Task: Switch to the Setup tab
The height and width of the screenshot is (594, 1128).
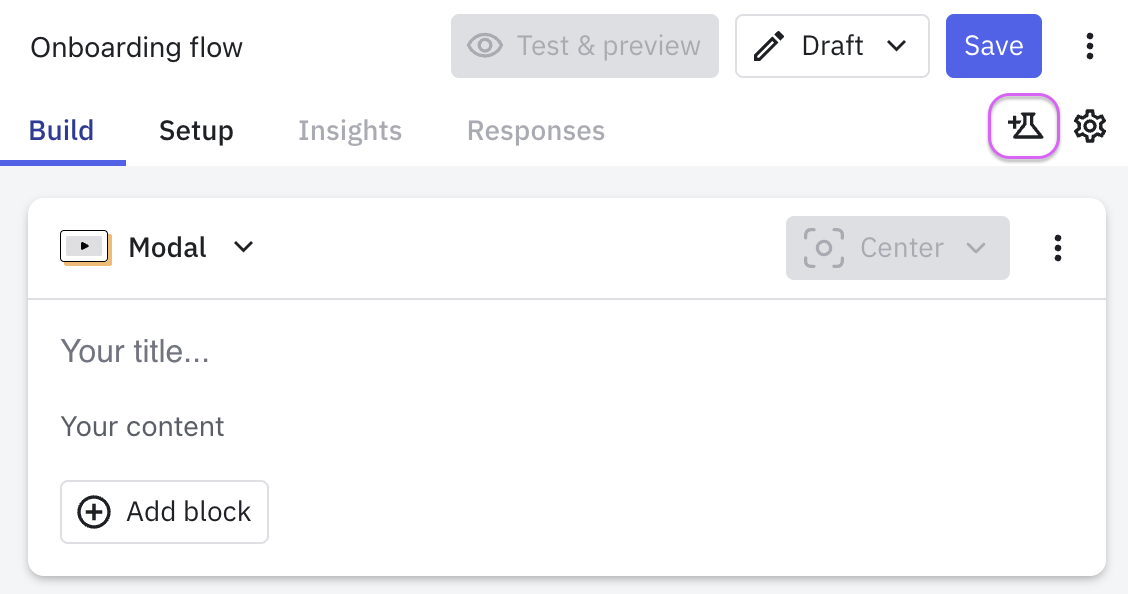Action: coord(196,131)
